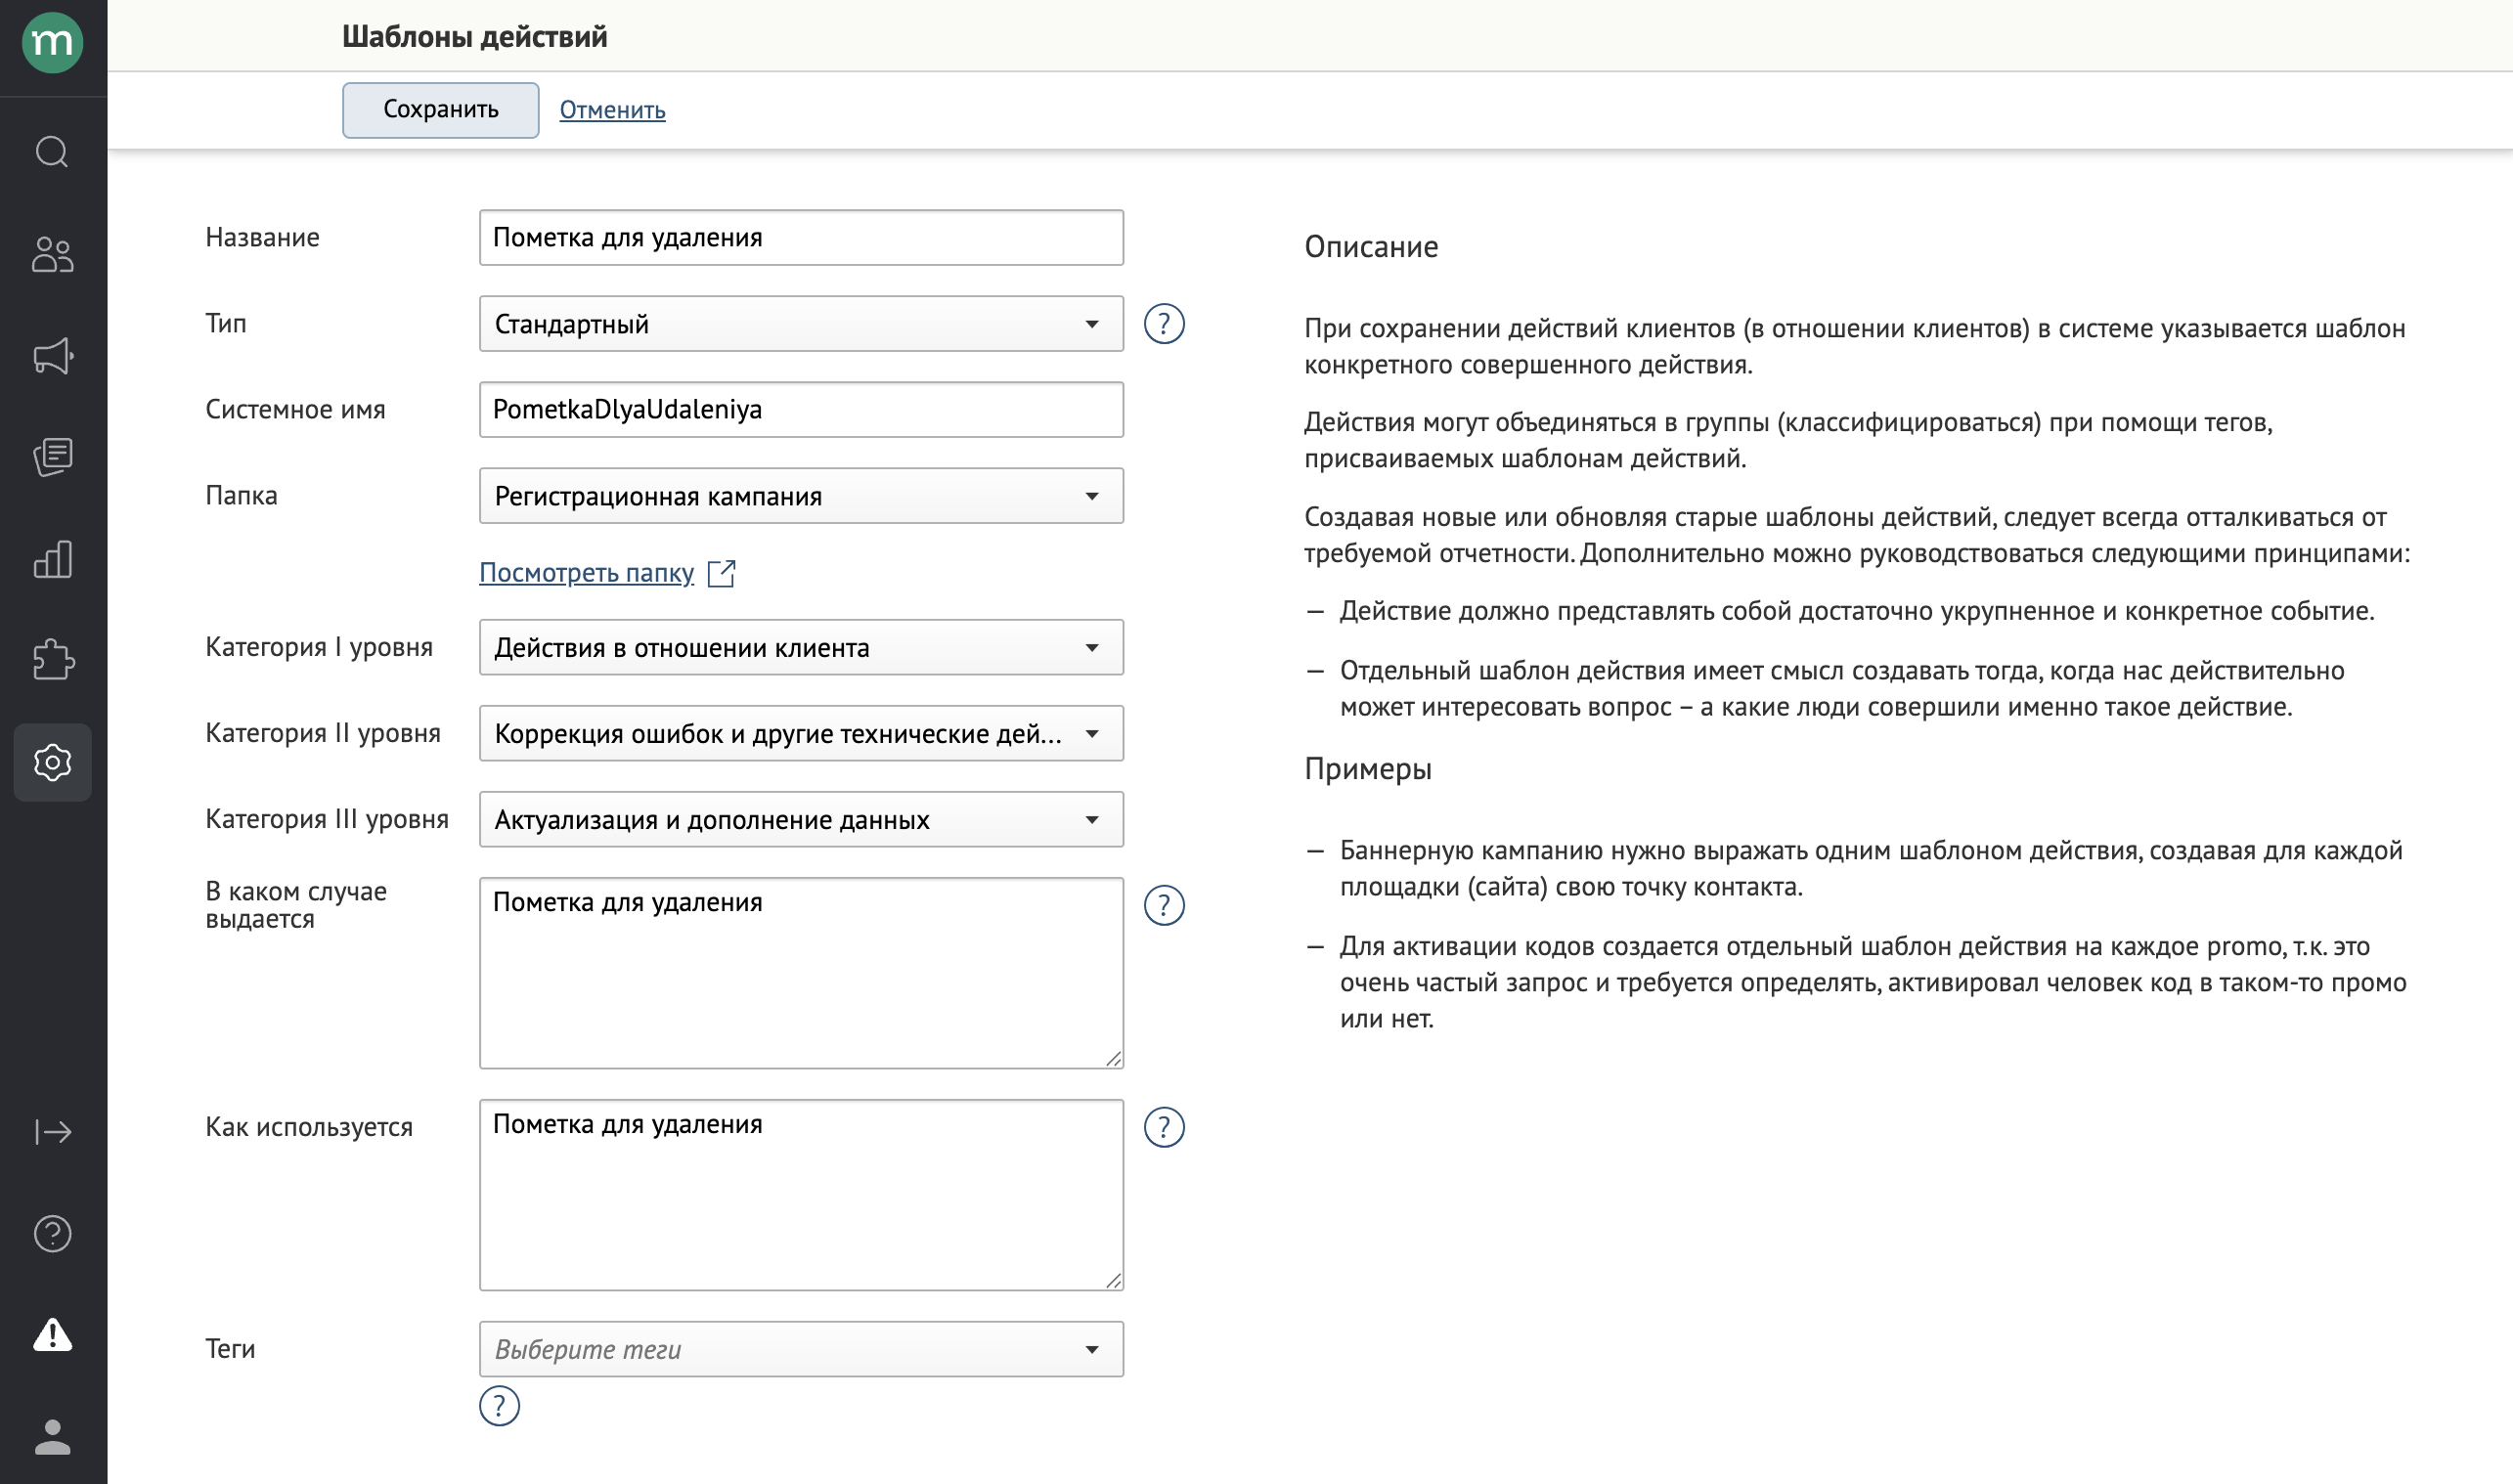Click into the Системное имя field
This screenshot has height=1484, width=2513.
[x=800, y=410]
